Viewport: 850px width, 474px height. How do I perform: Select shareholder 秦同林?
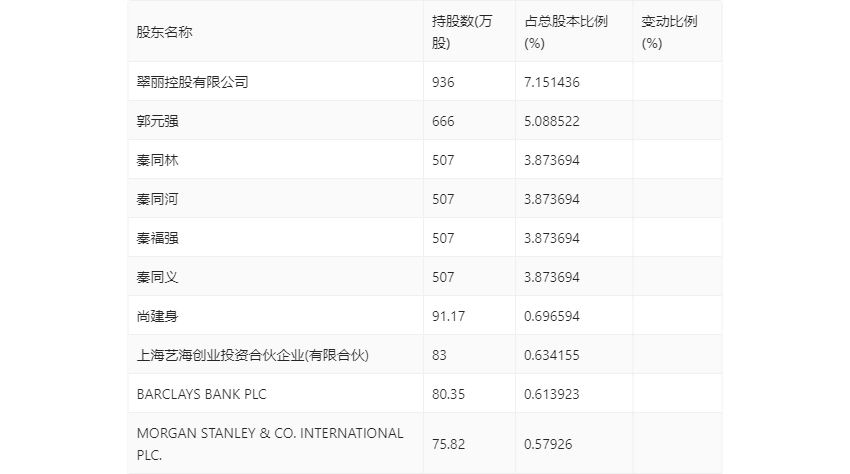coord(157,160)
